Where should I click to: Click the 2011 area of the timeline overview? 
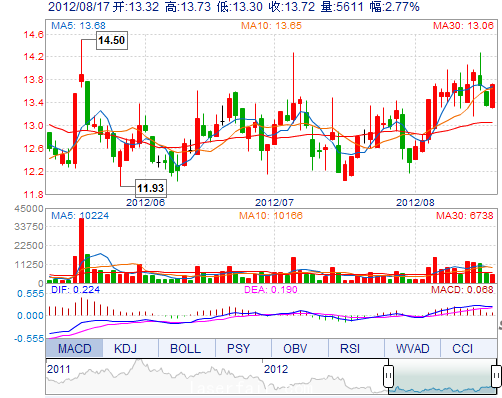[59, 369]
